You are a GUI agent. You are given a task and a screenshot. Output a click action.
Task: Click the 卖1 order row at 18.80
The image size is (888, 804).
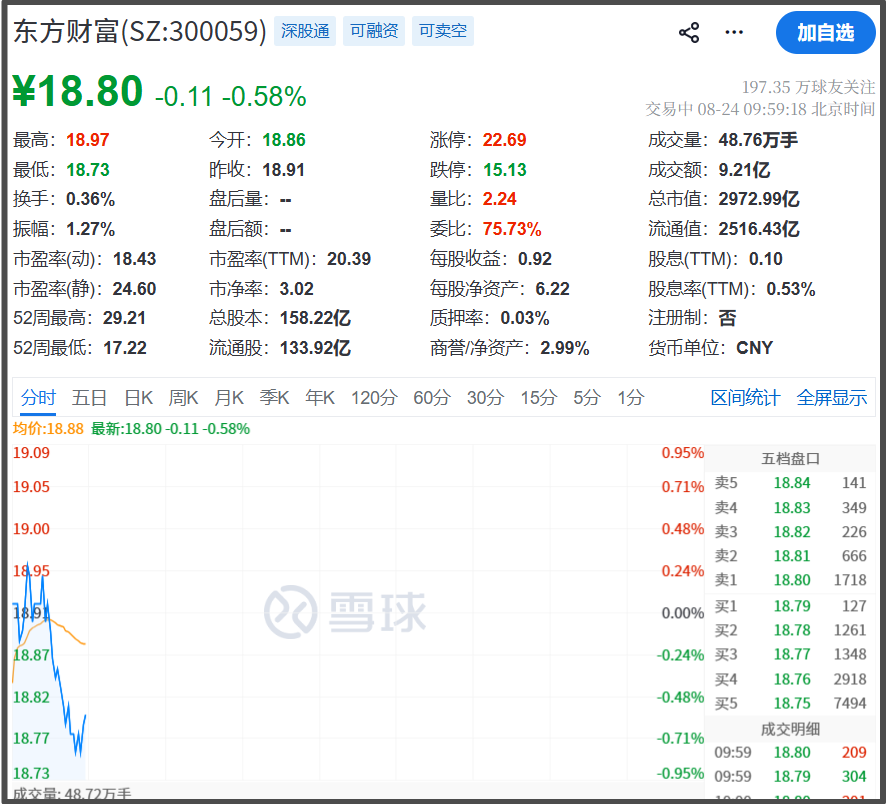click(791, 580)
